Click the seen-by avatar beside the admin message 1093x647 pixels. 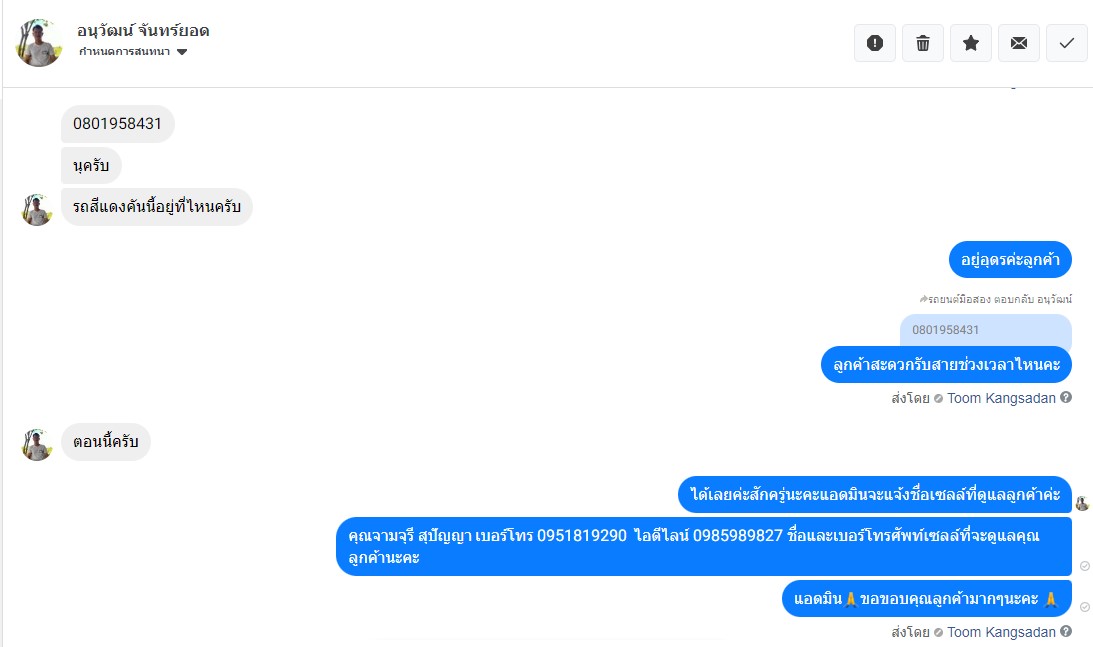(x=1083, y=503)
